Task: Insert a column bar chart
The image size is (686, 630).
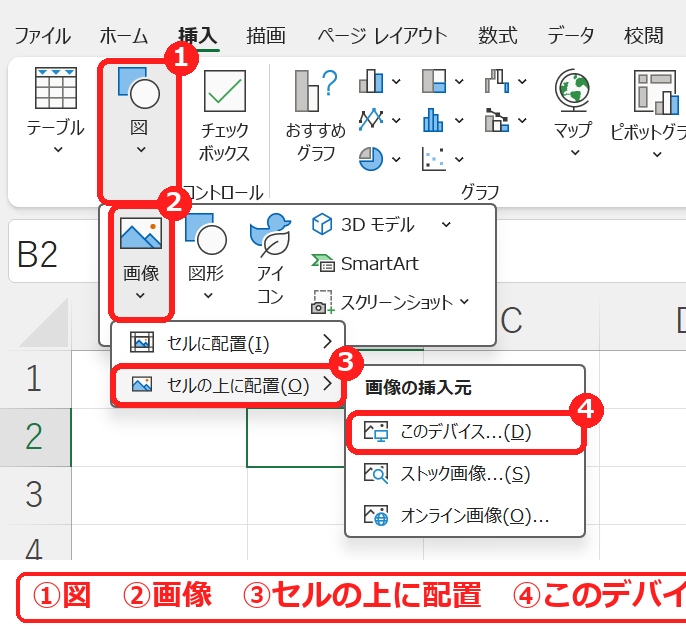Action: tap(371, 81)
